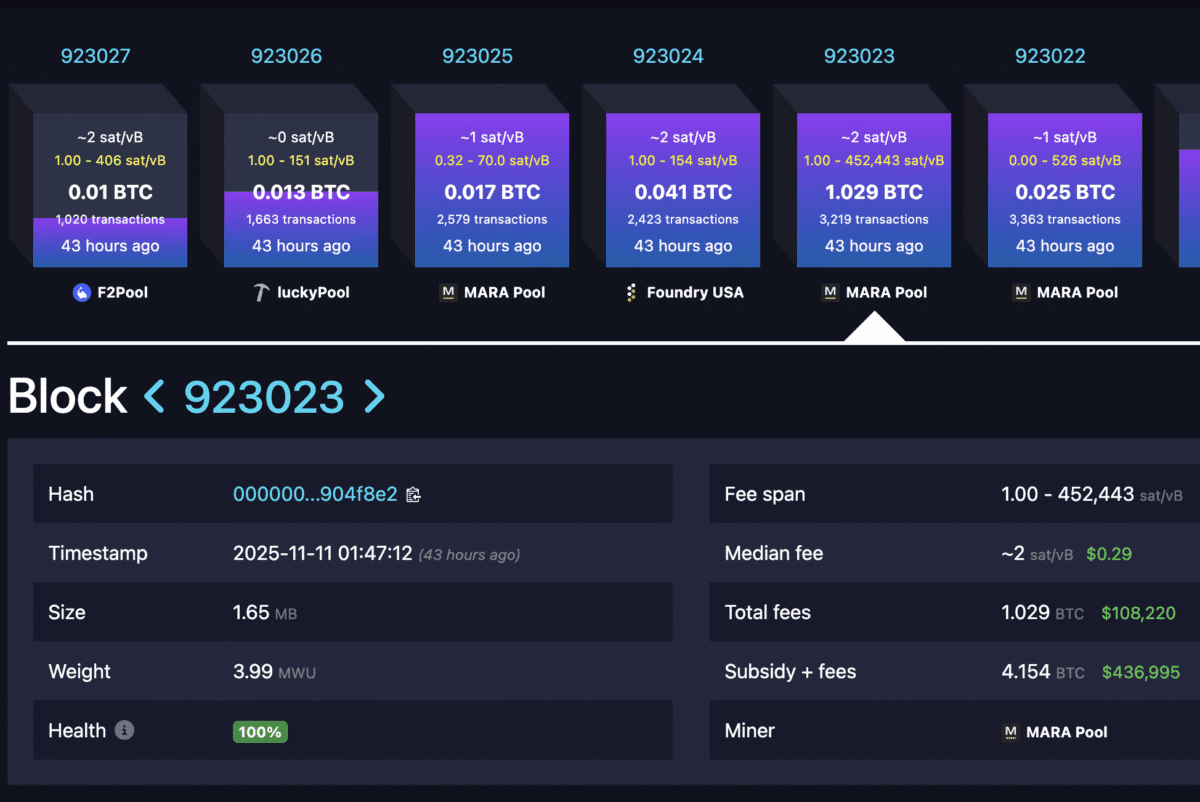Open block height 923022

click(1050, 56)
